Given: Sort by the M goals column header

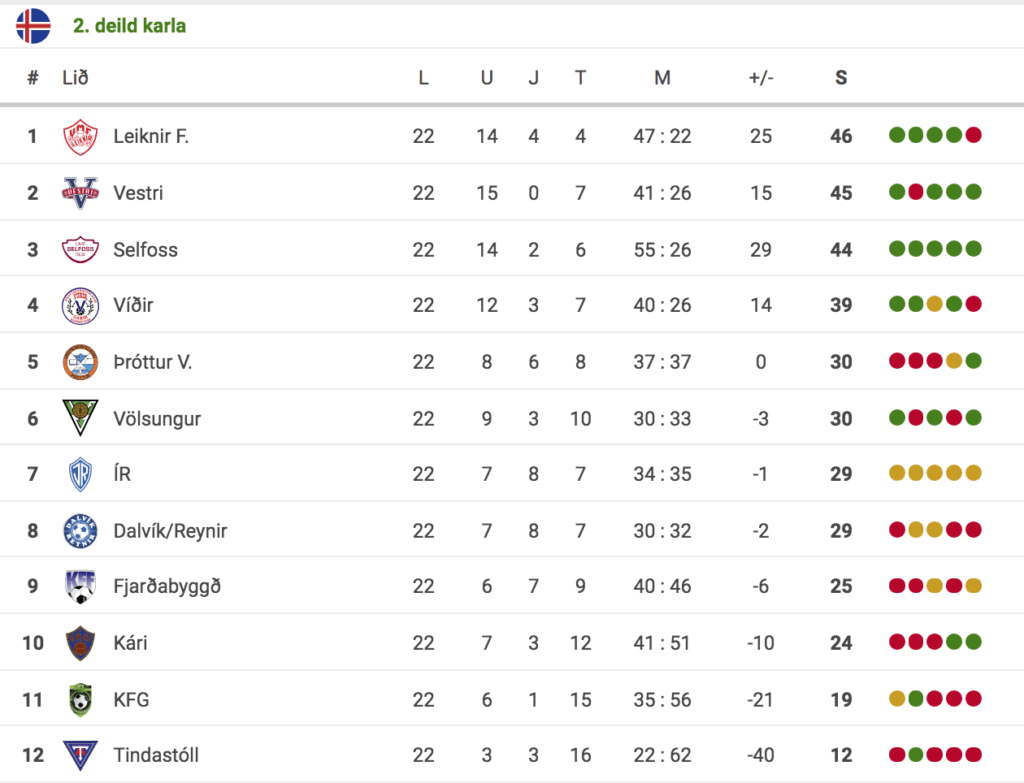Looking at the screenshot, I should 662,78.
